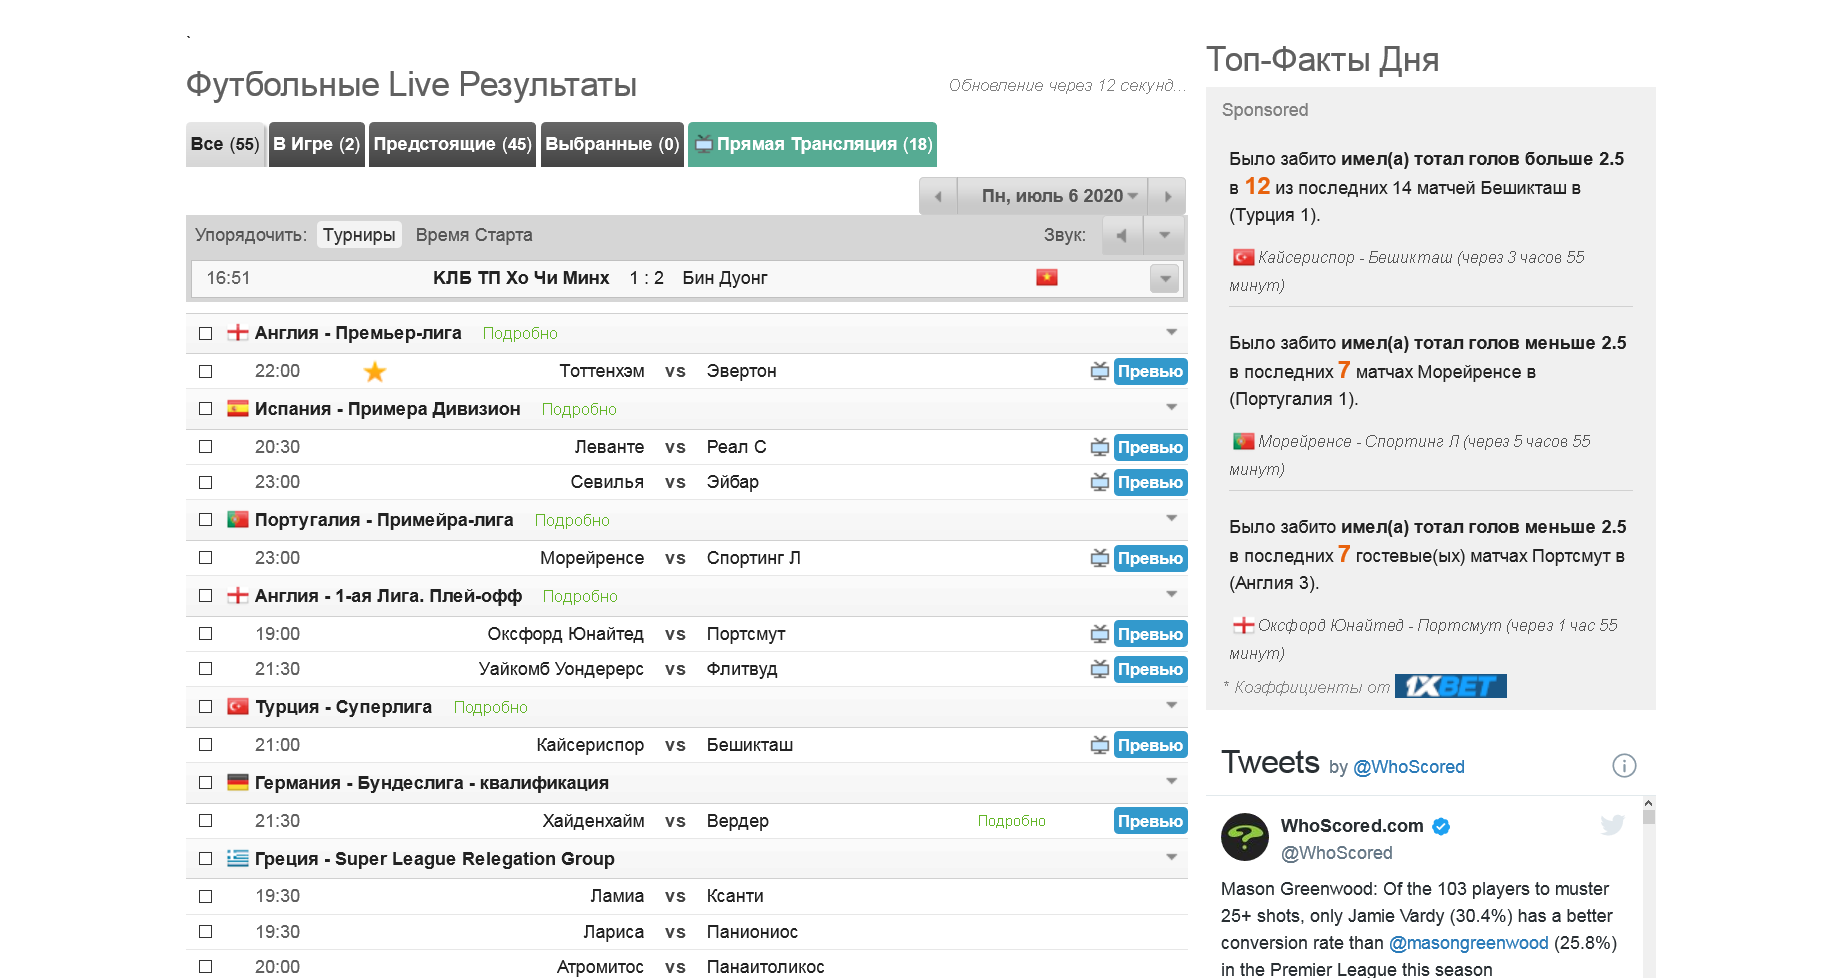Collapse the Португалия - Примейра-лига section
This screenshot has height=978, width=1842.
tap(1171, 518)
